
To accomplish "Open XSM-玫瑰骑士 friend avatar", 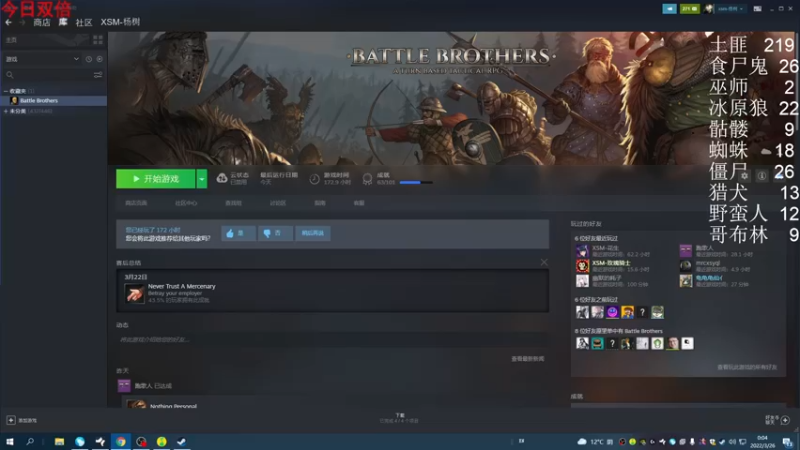I will coord(582,266).
